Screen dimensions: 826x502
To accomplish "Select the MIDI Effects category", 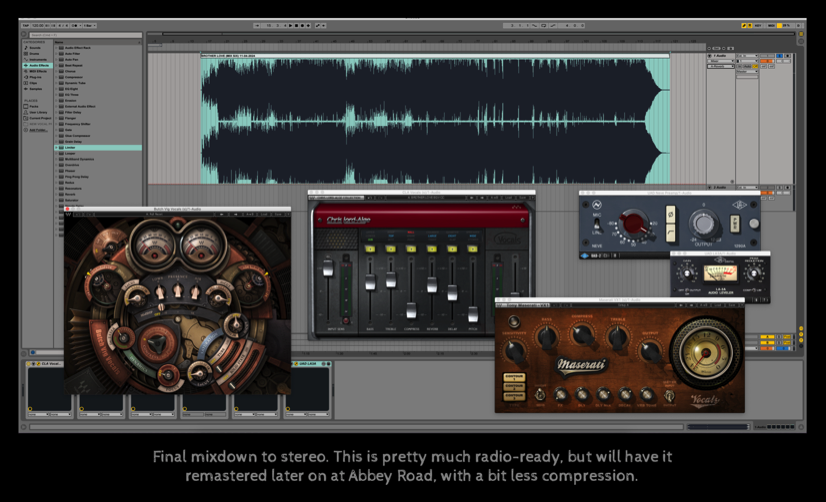I will click(37, 71).
